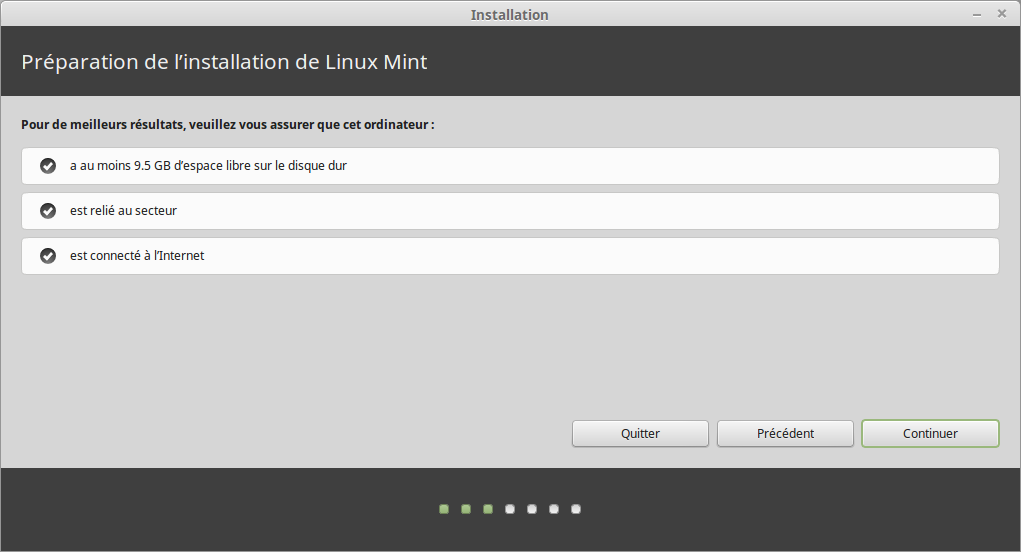
Task: Select the 'est relié au secteur' row
Action: click(510, 211)
